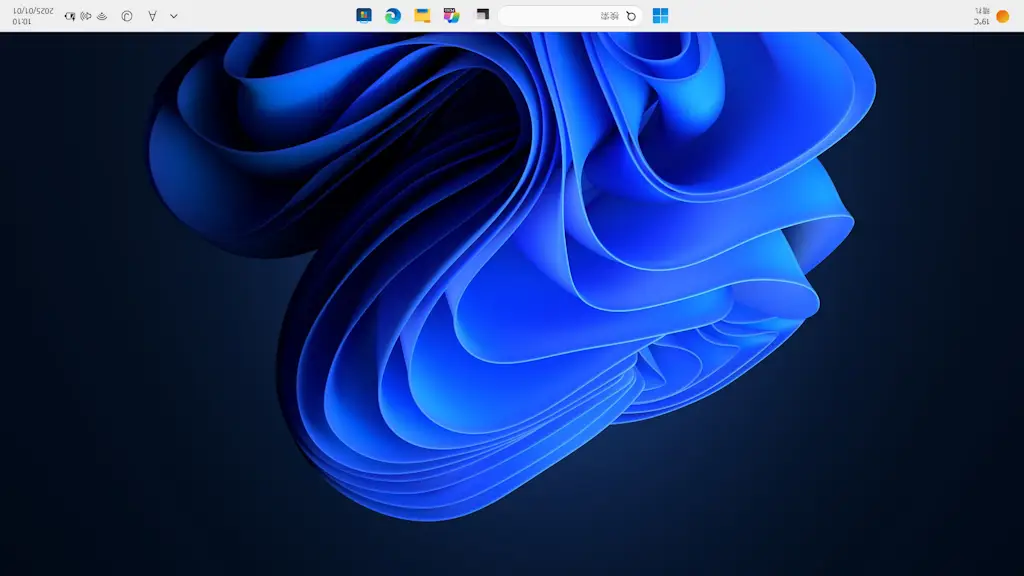Screen dimensions: 1024x576
Task: Open File Explorer from the taskbar
Action: coord(422,16)
